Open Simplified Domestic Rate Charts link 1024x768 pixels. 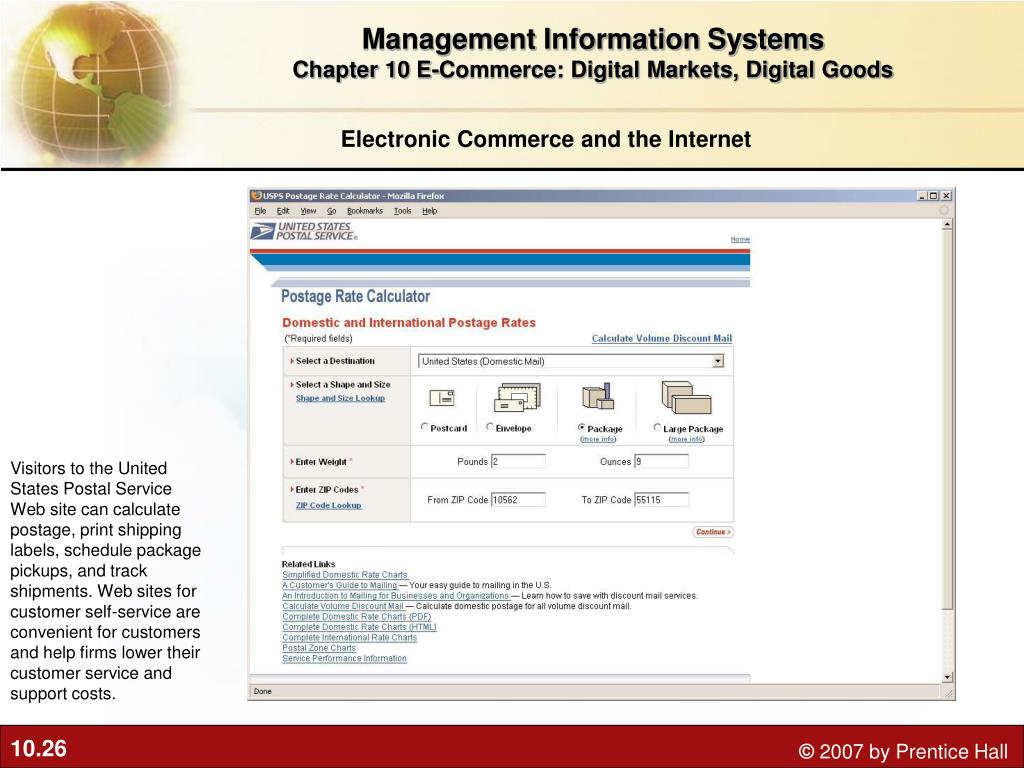tap(345, 575)
